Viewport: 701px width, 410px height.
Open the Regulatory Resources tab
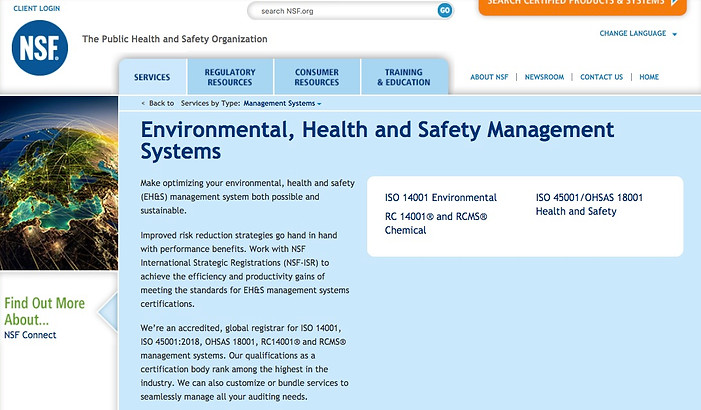230,77
